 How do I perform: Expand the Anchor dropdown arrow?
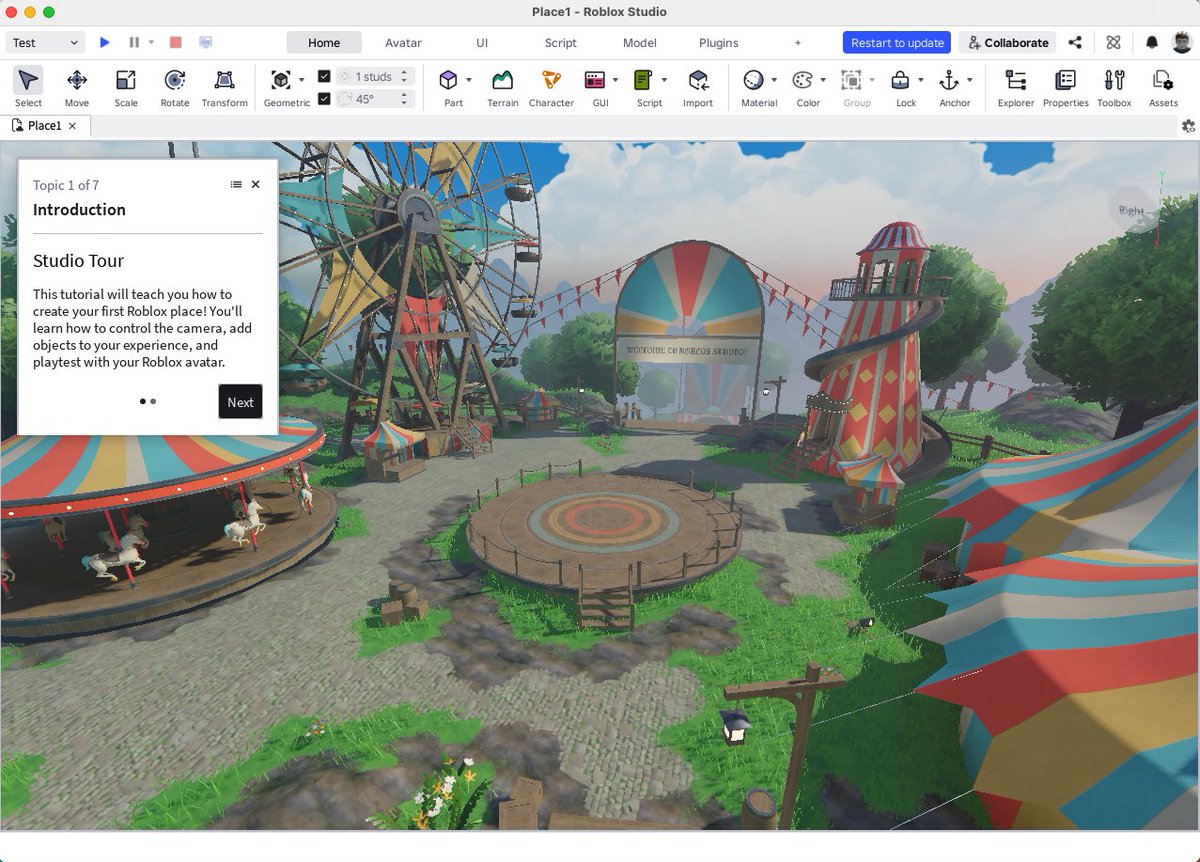click(x=969, y=80)
